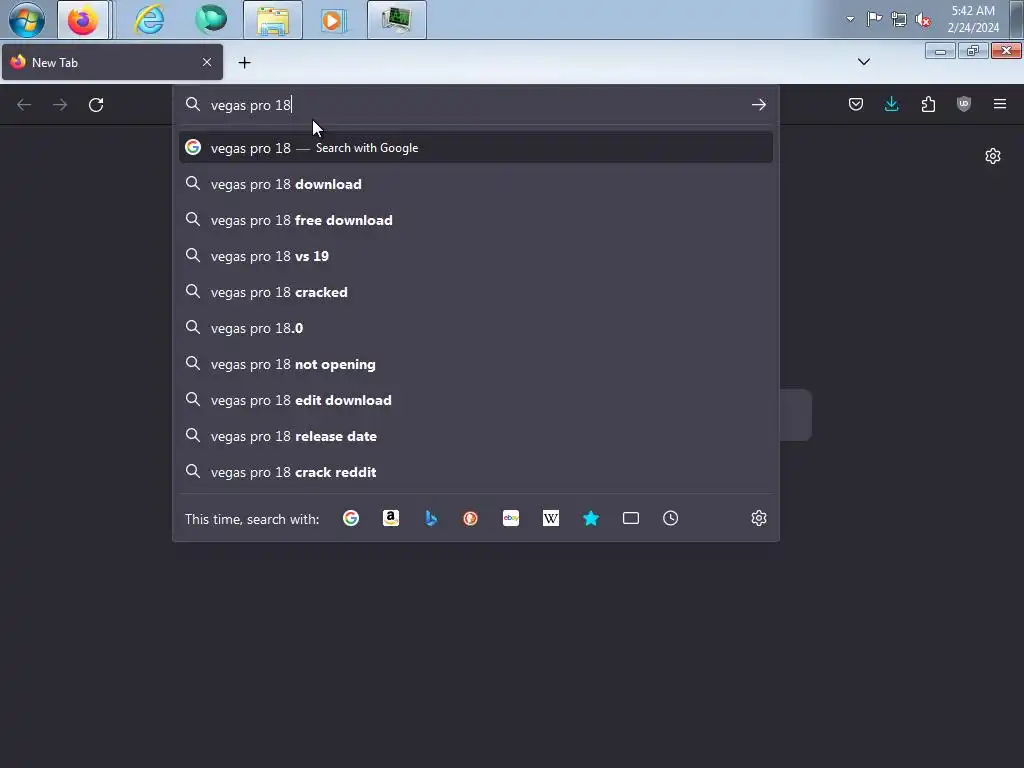Select suggestion 'vegas pro 18 not opening'
This screenshot has width=1024, height=768.
[475, 364]
